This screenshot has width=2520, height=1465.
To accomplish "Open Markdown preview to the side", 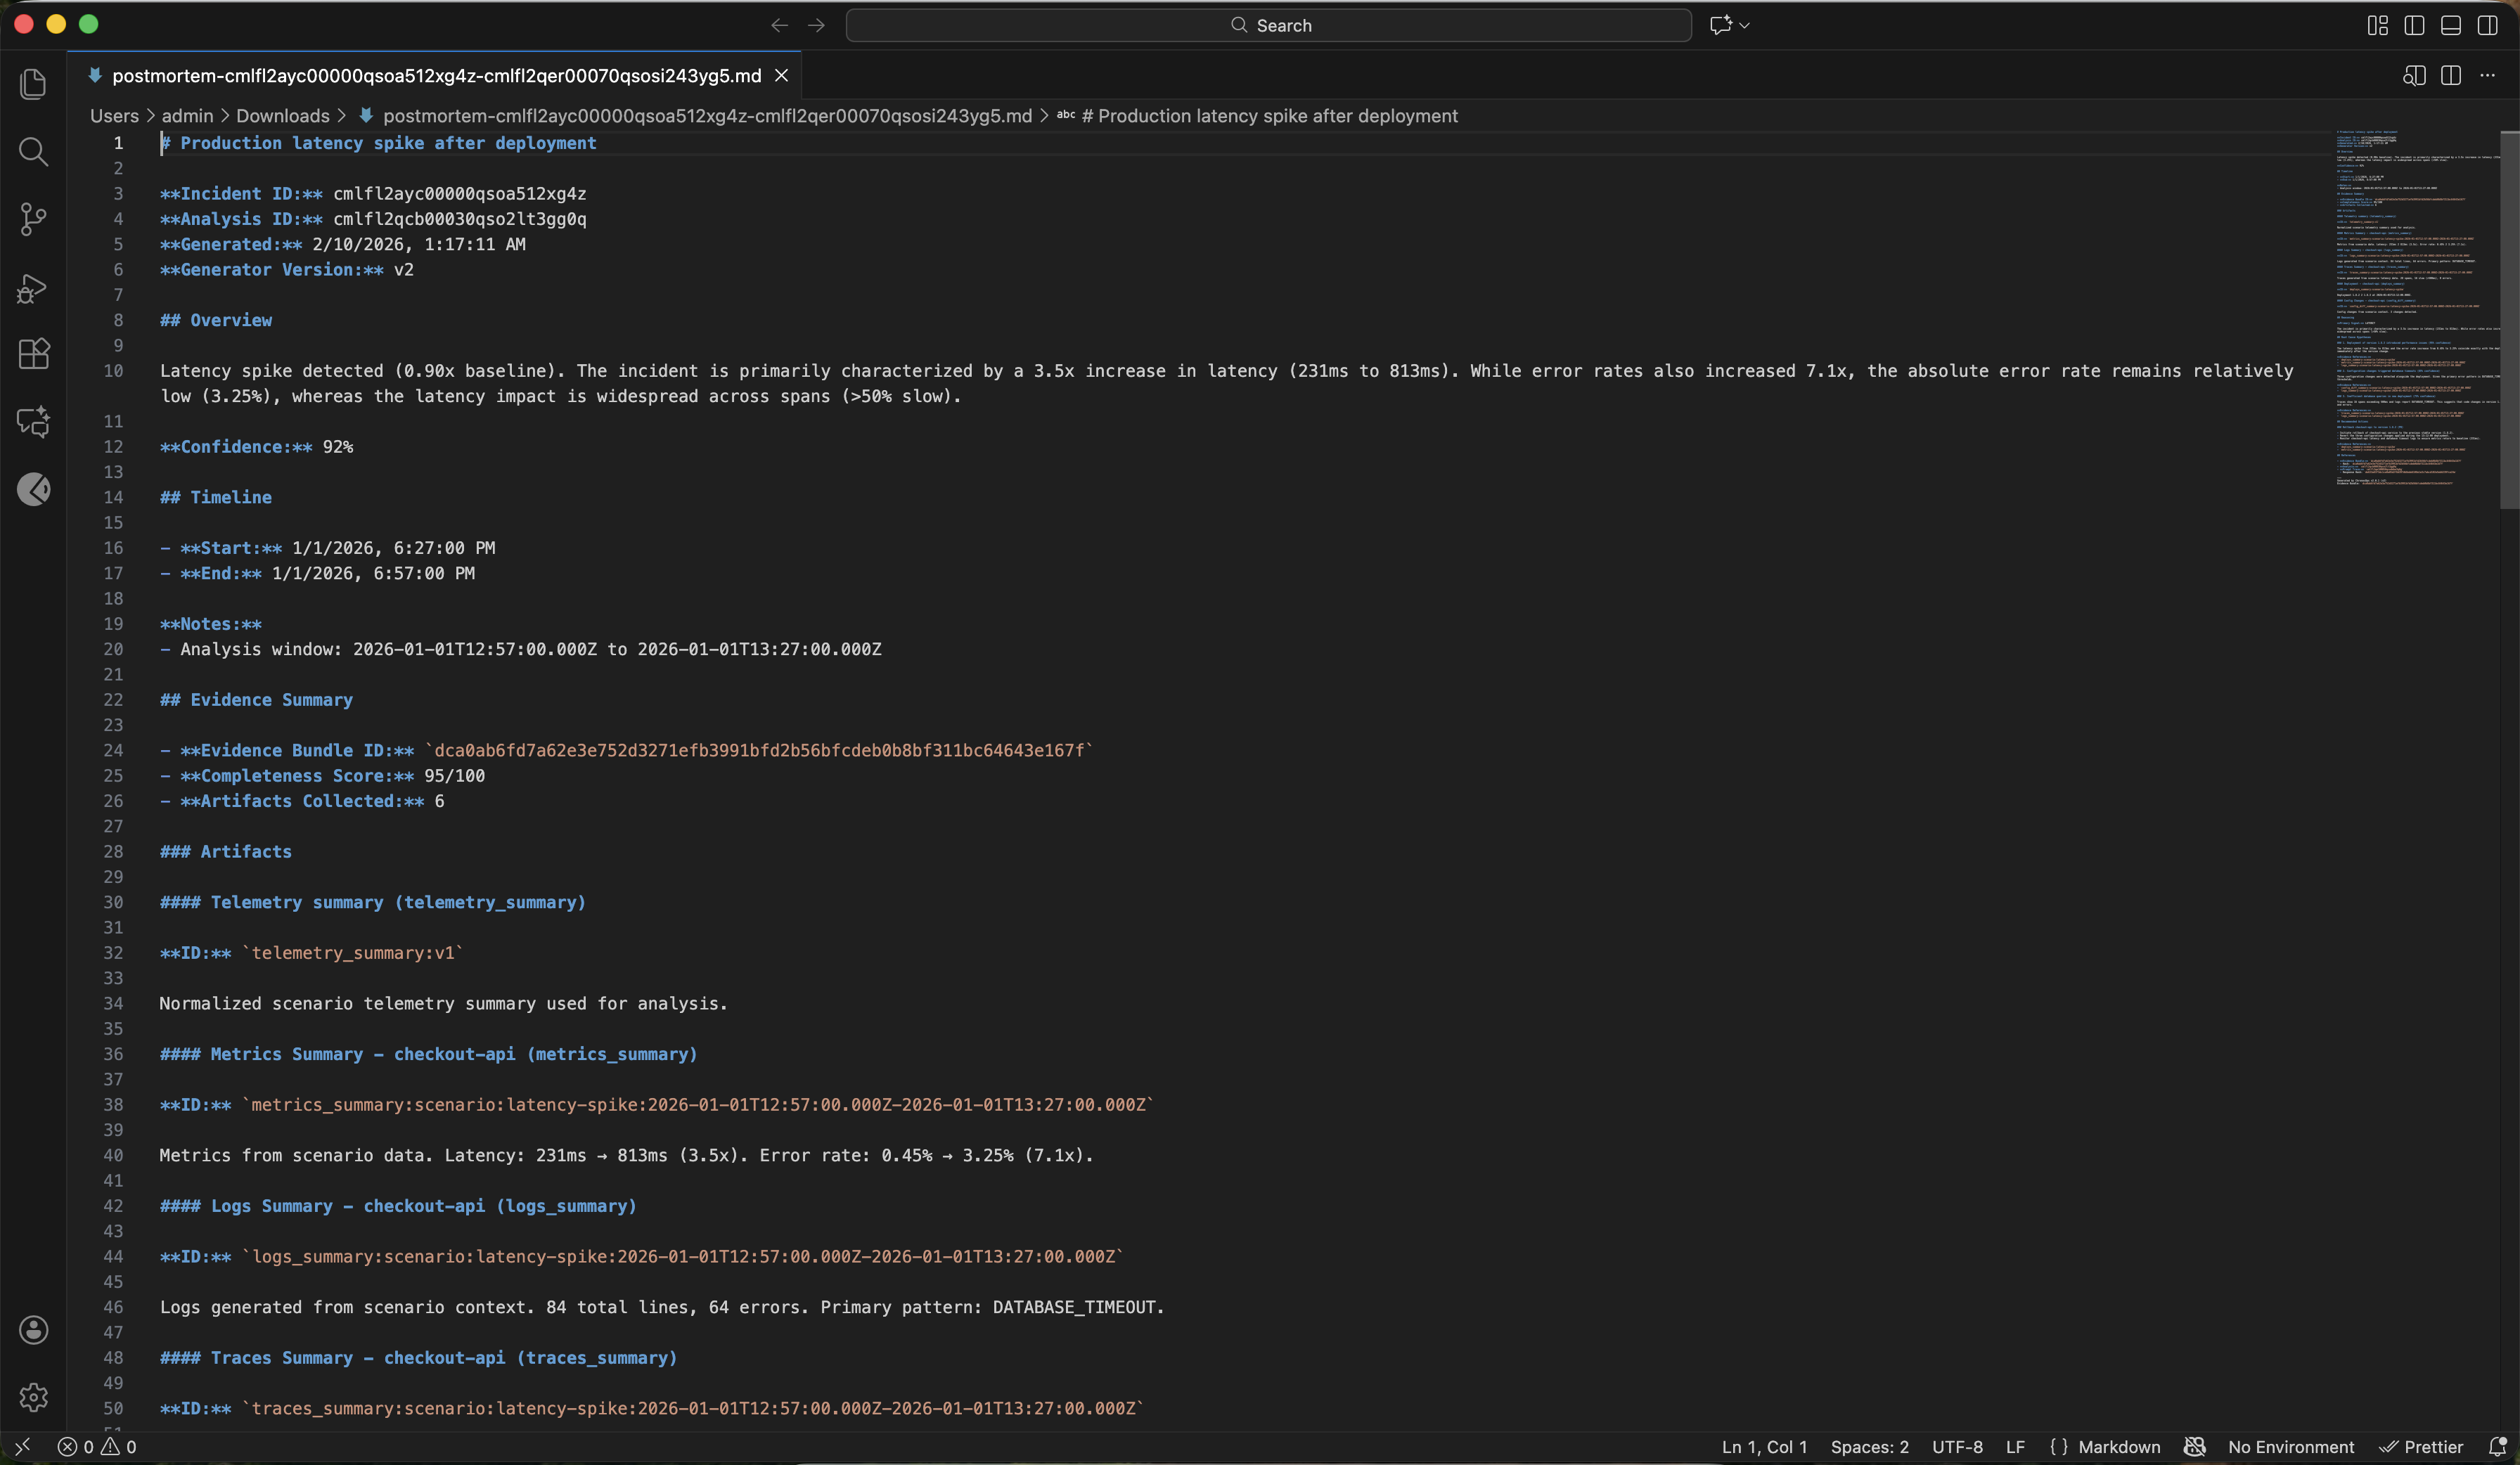I will [2413, 76].
